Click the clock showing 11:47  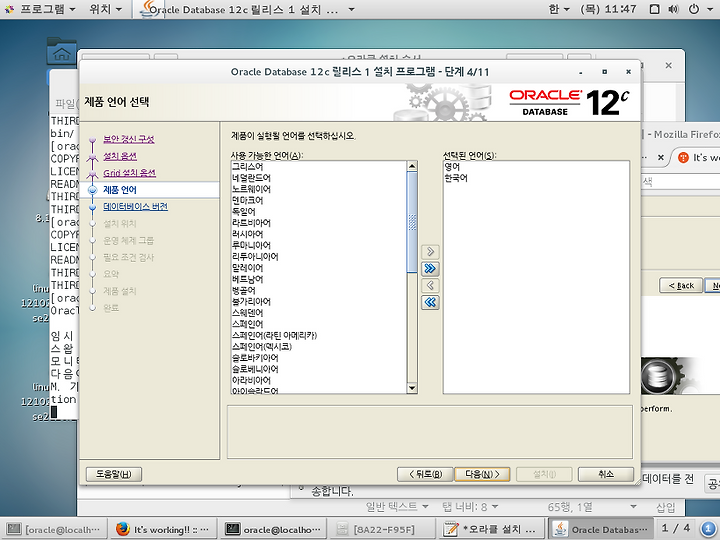coord(608,9)
